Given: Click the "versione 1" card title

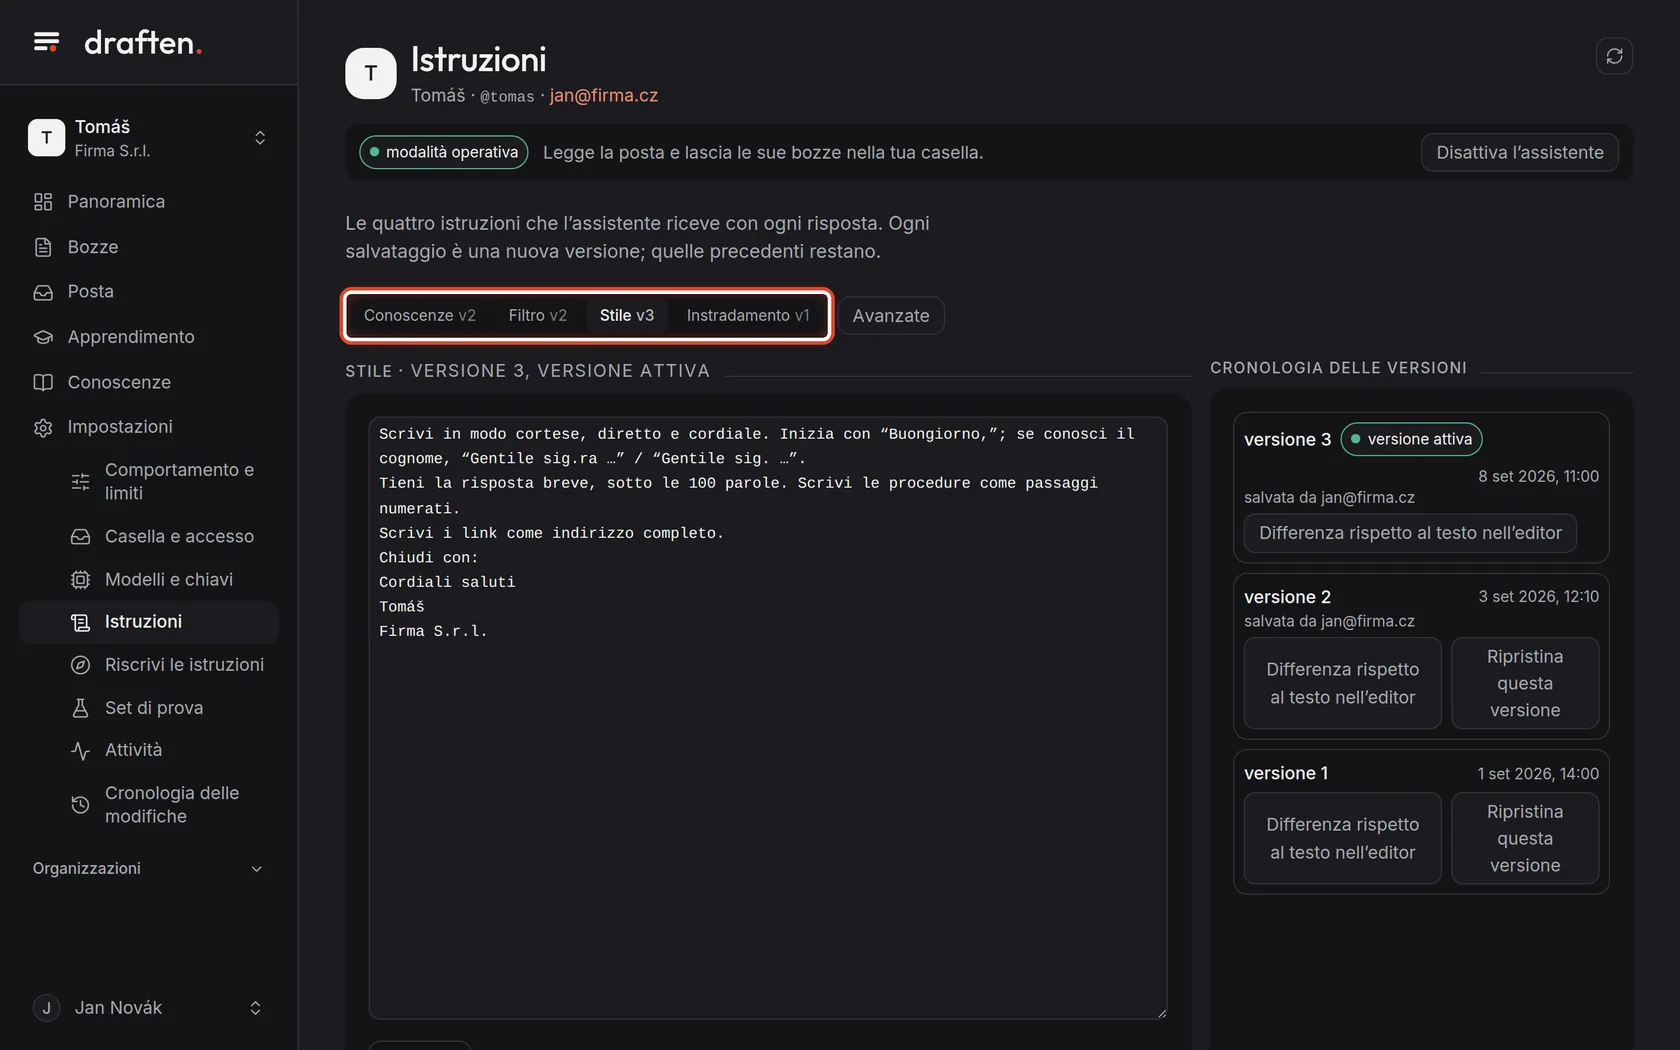Looking at the screenshot, I should click(x=1286, y=774).
